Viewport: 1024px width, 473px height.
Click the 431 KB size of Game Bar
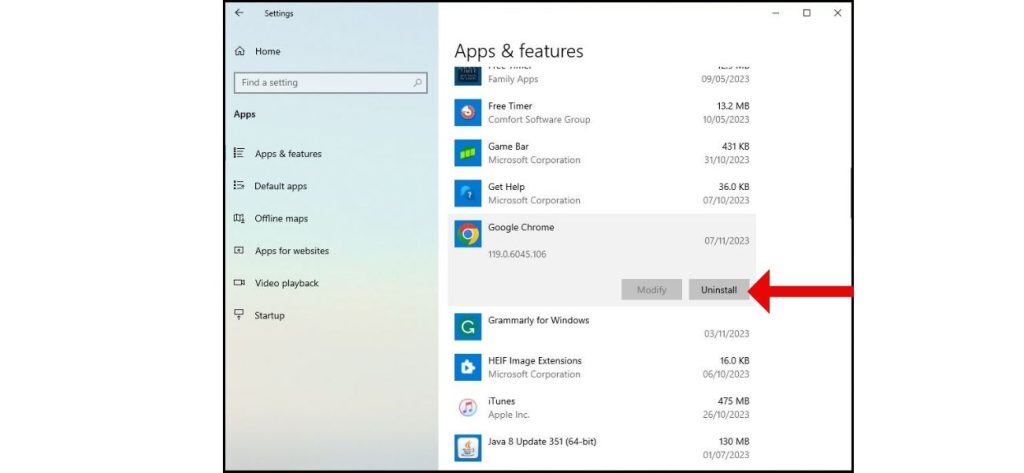tap(735, 146)
